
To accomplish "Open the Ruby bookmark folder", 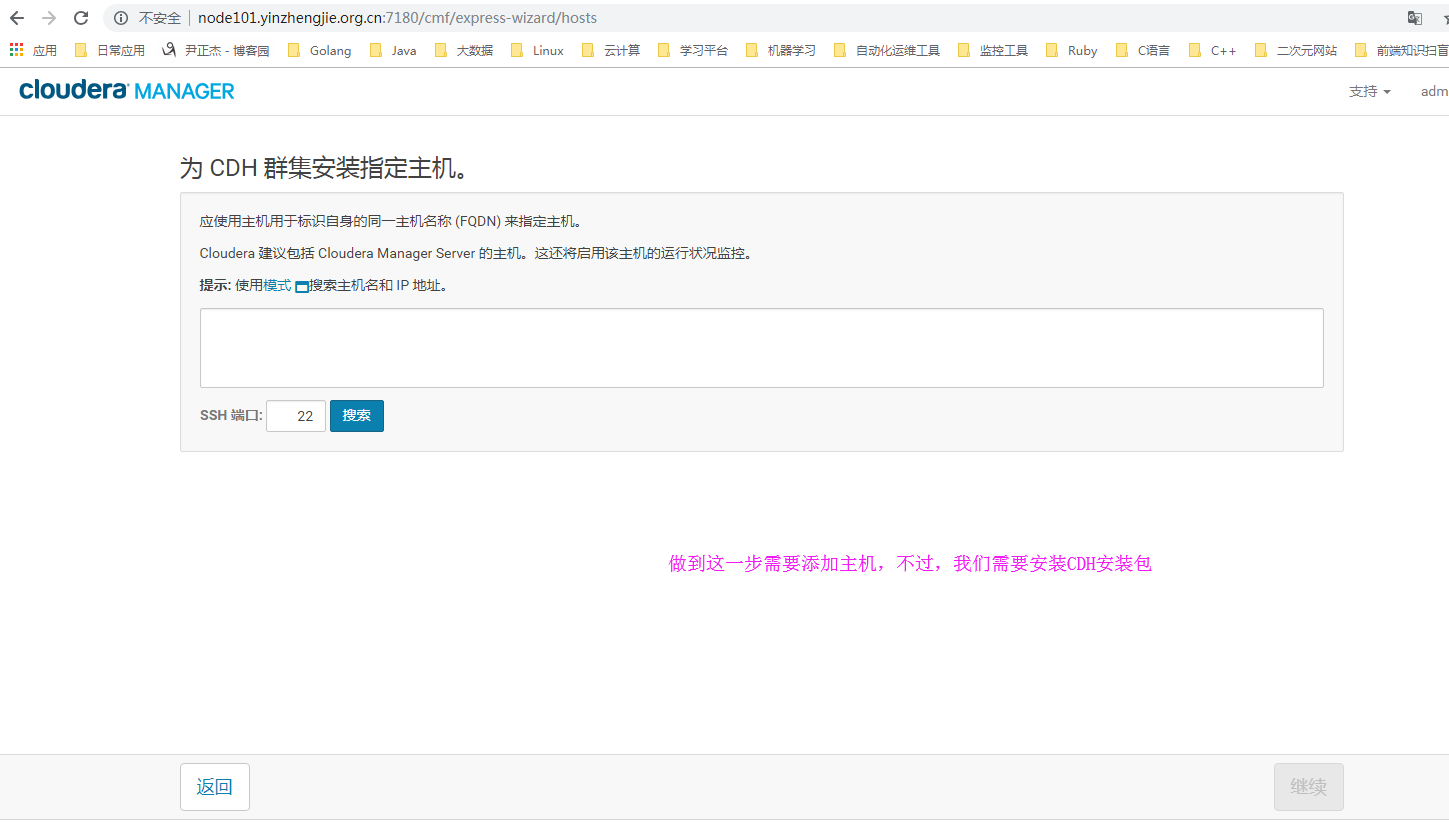I will 1072,50.
